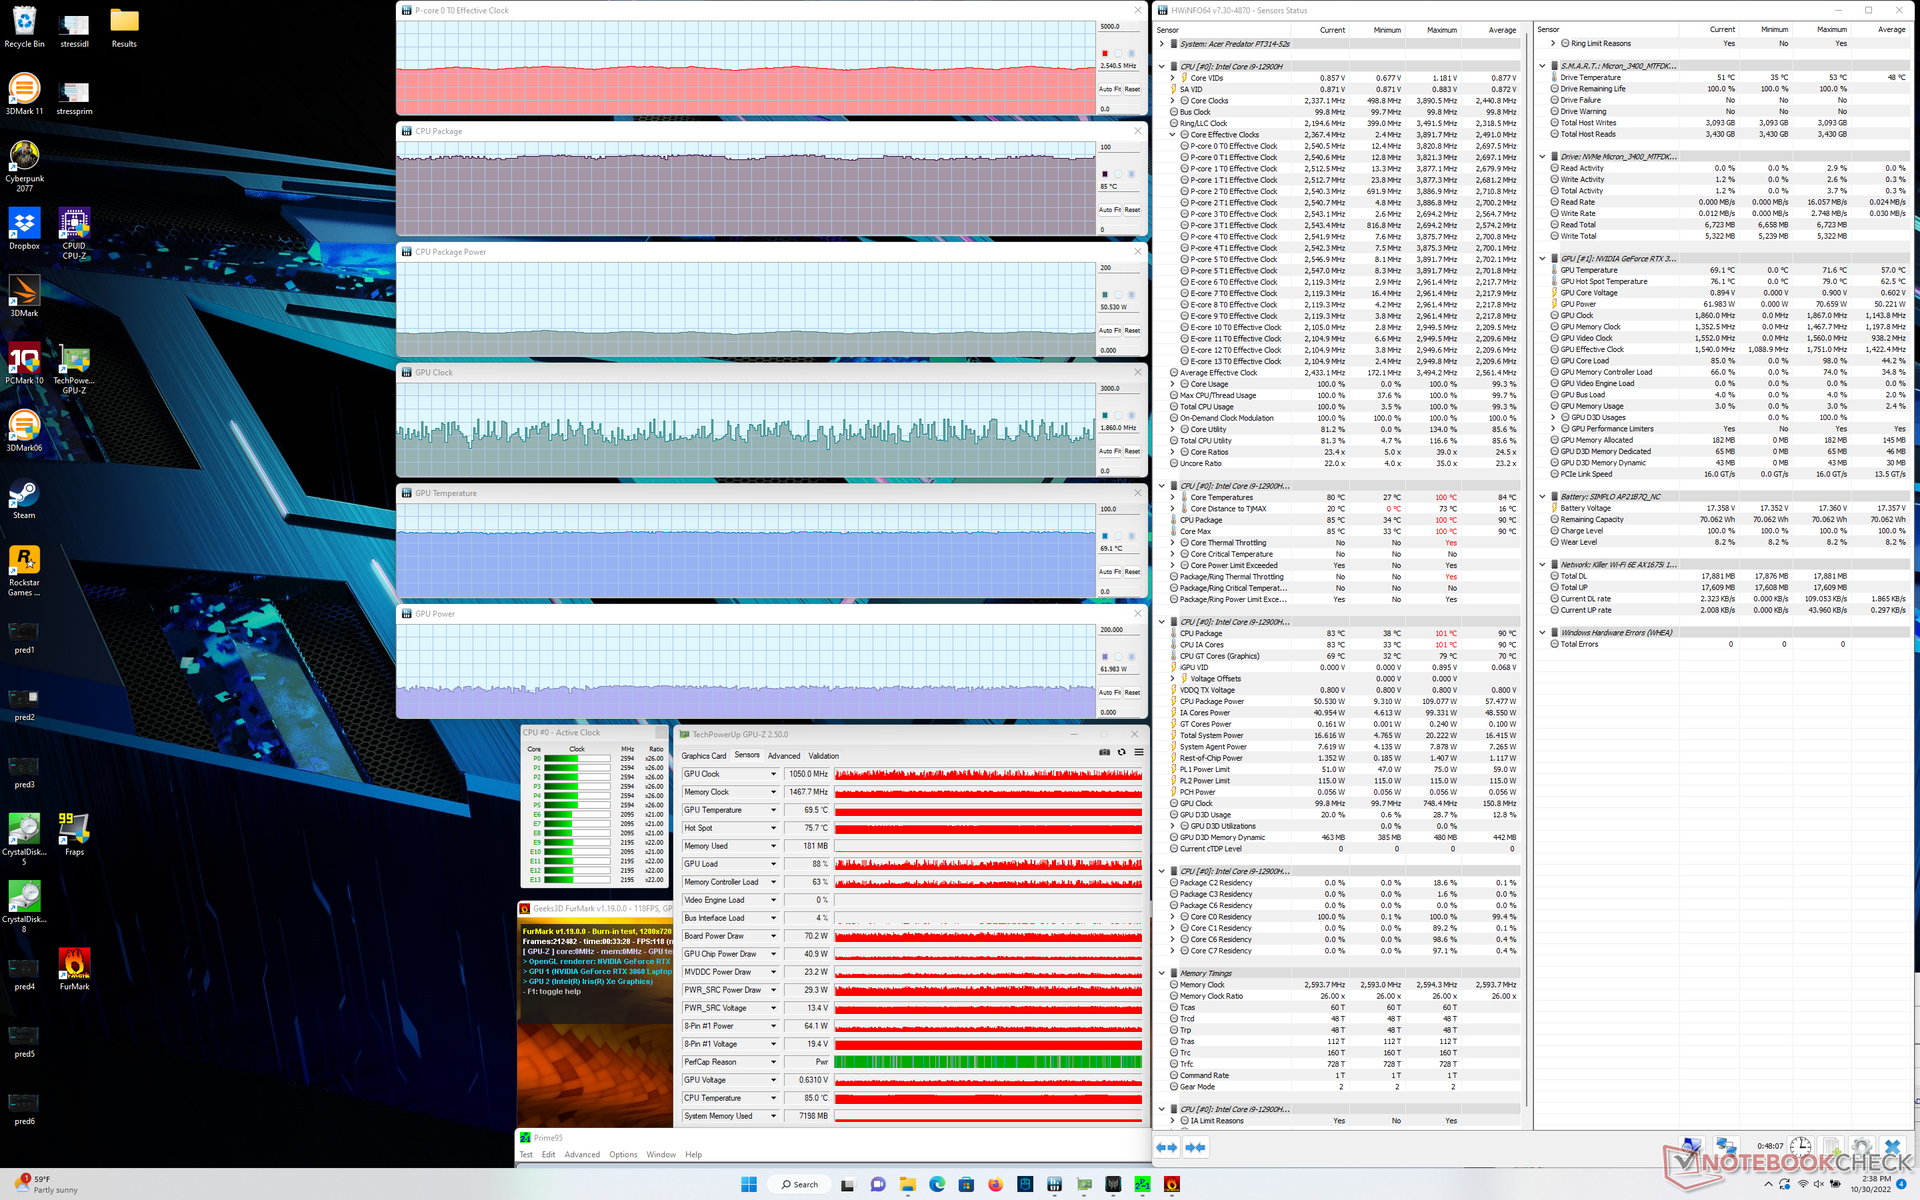1920x1200 pixels.
Task: Open Fraps desktop icon
Action: 74,835
